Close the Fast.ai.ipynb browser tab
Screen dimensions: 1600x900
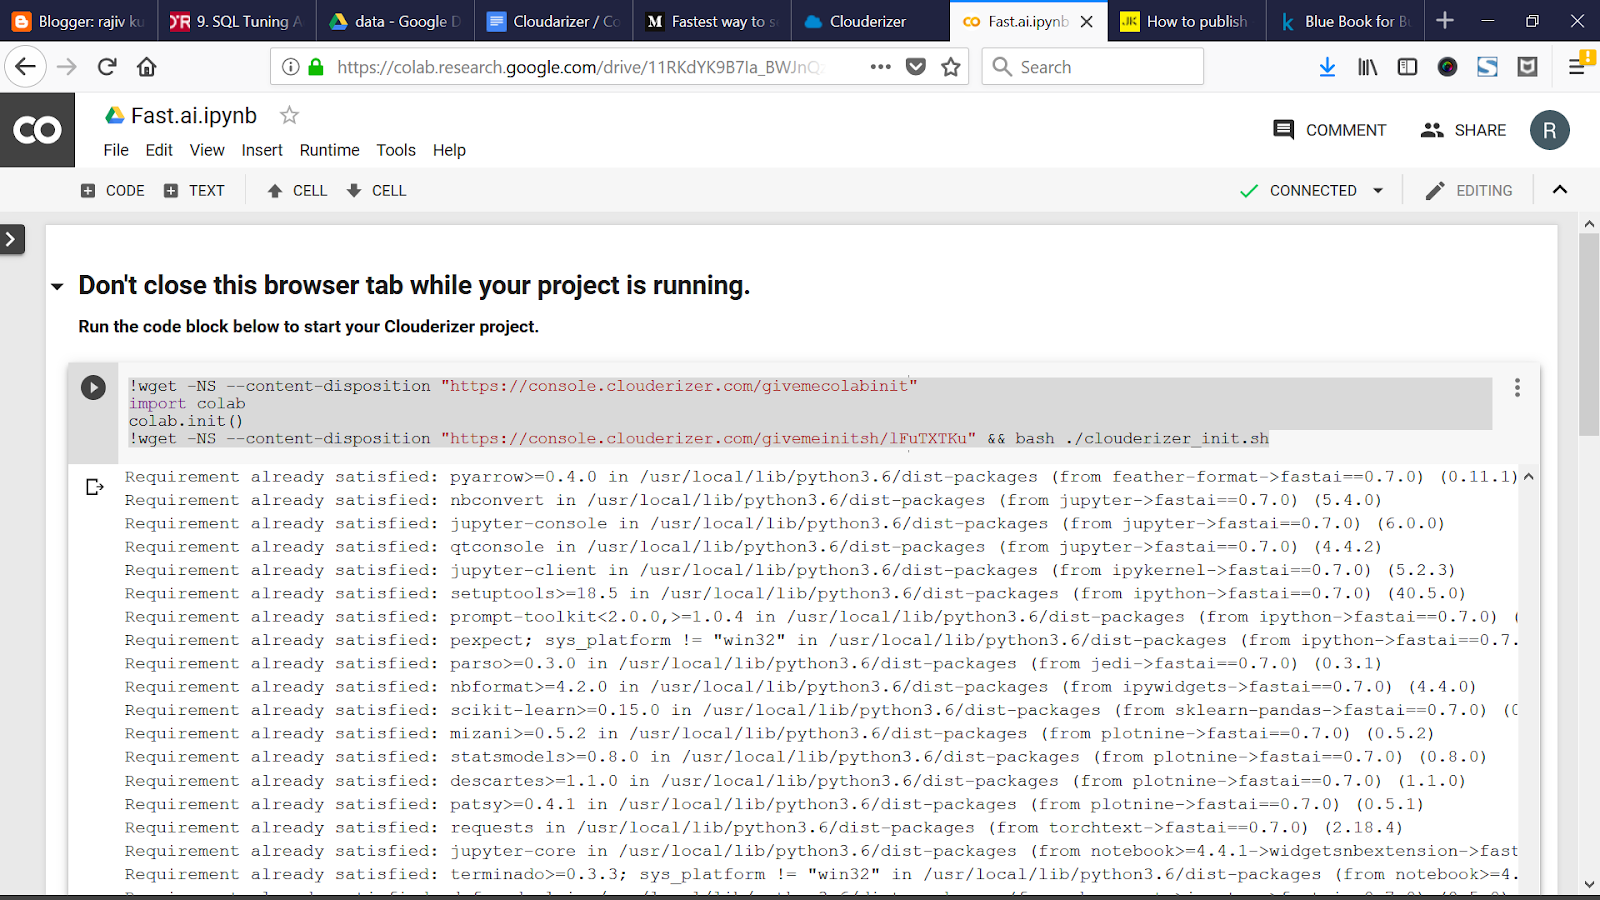1087,21
